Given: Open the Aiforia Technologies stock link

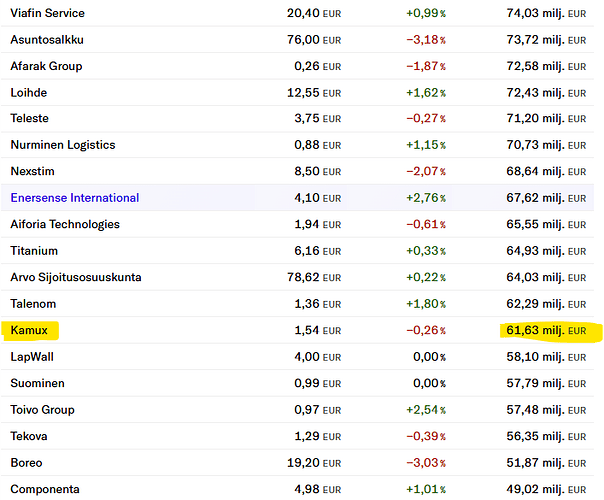Looking at the screenshot, I should [x=65, y=224].
